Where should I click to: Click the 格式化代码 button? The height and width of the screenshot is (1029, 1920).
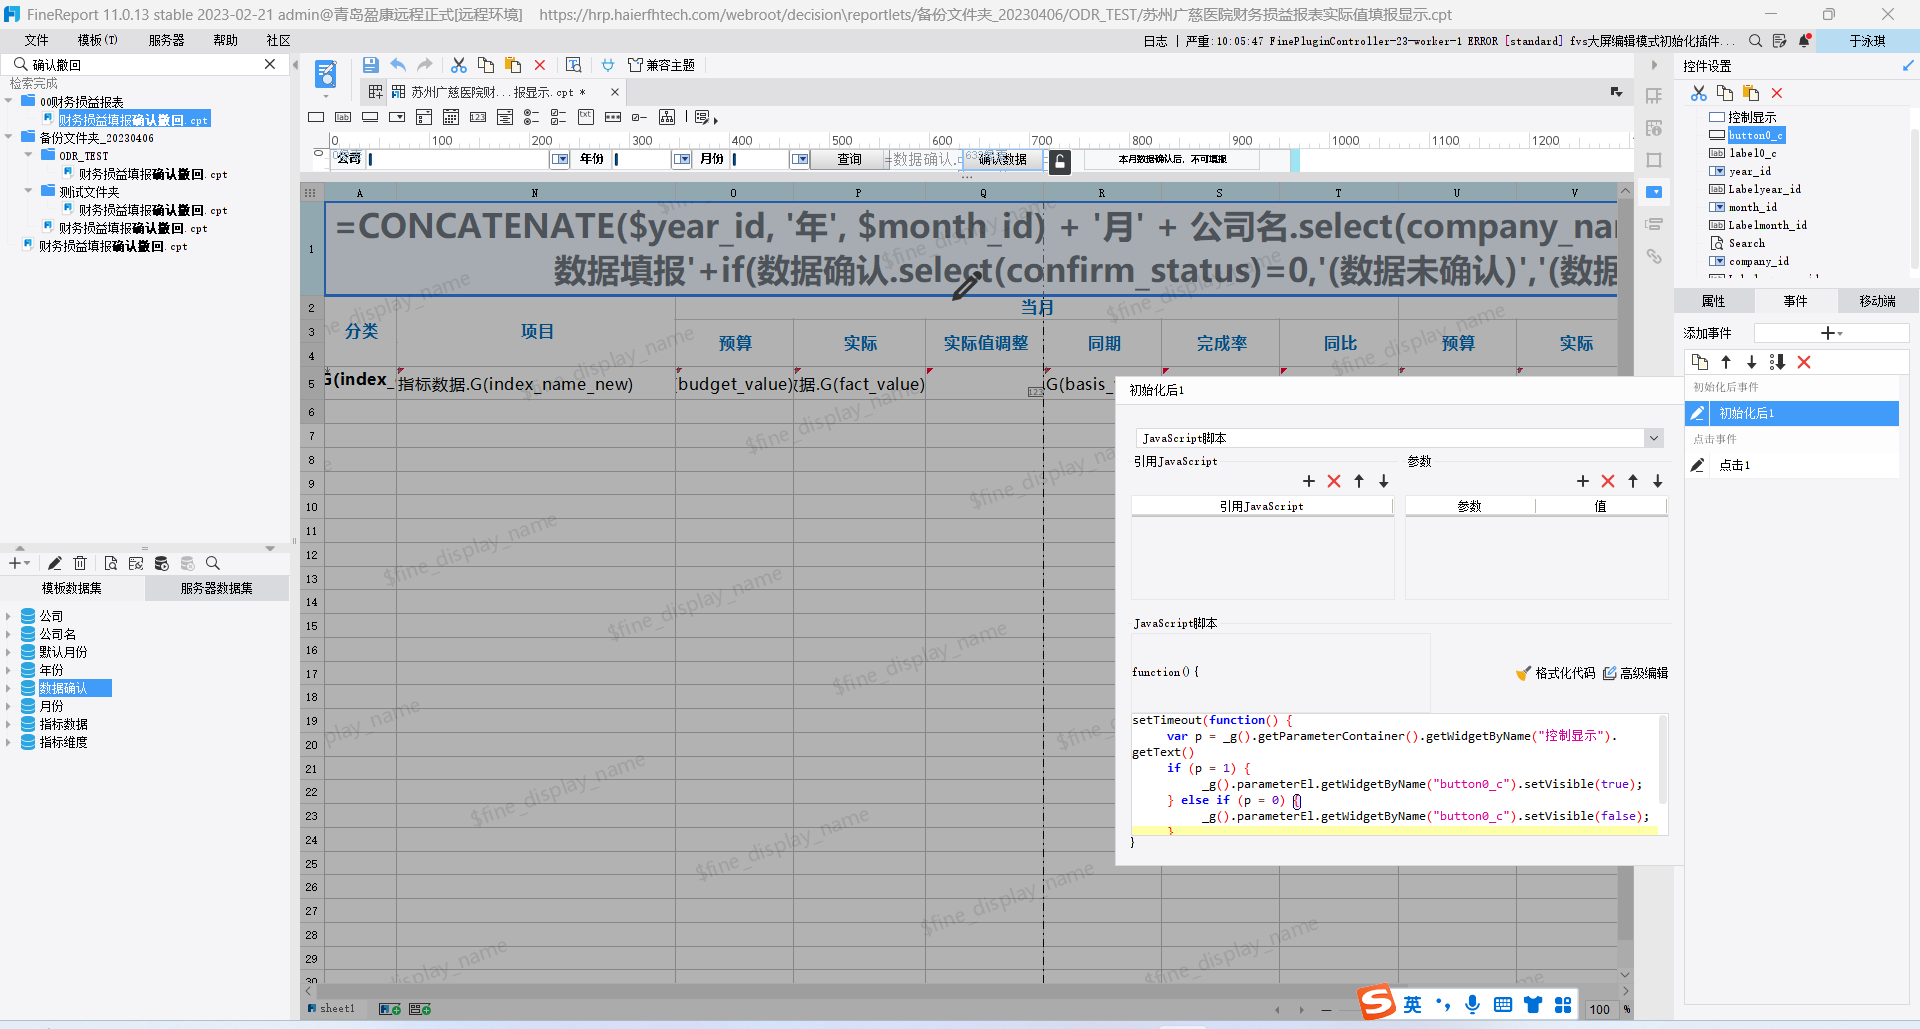pyautogui.click(x=1556, y=673)
